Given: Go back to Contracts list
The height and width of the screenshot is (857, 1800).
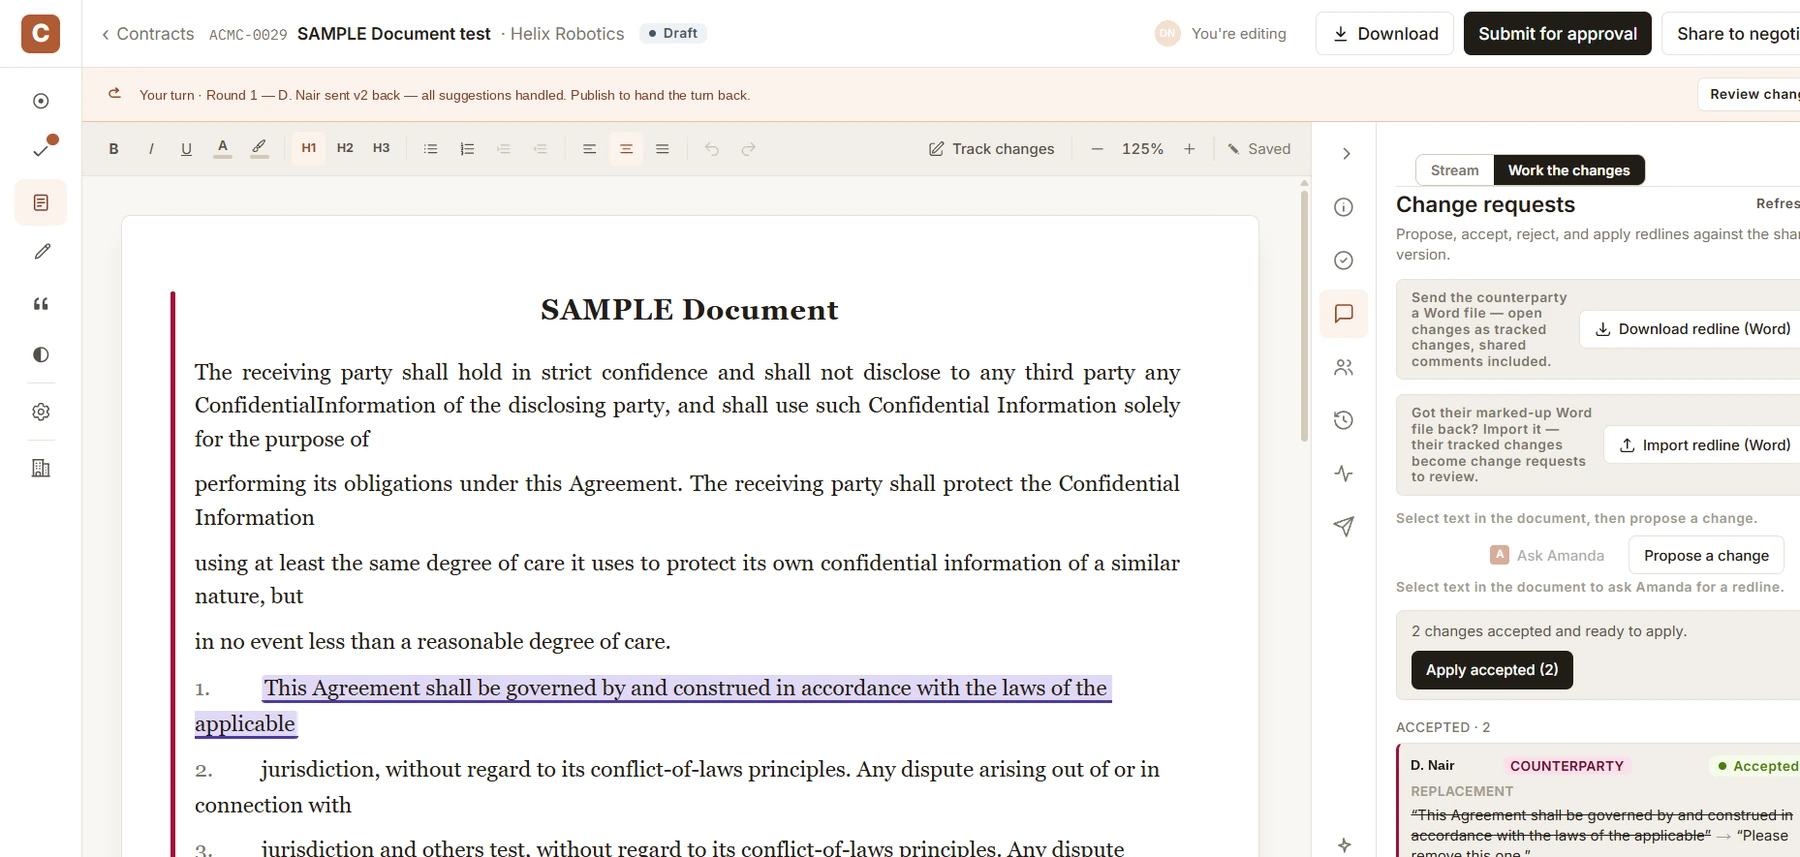Looking at the screenshot, I should pos(147,34).
